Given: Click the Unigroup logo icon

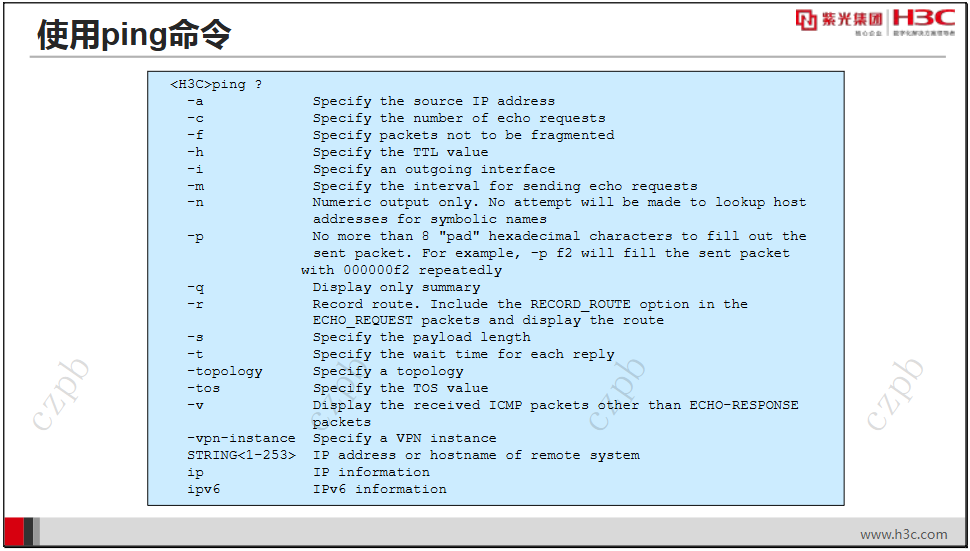Looking at the screenshot, I should (806, 20).
